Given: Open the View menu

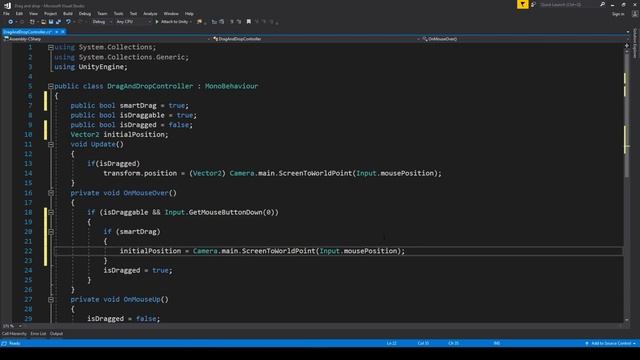Looking at the screenshot, I should (x=33, y=14).
